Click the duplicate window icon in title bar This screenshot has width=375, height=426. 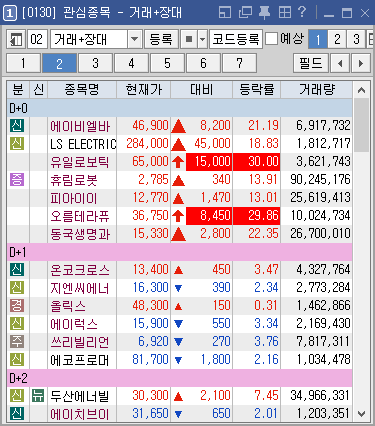pyautogui.click(x=245, y=13)
